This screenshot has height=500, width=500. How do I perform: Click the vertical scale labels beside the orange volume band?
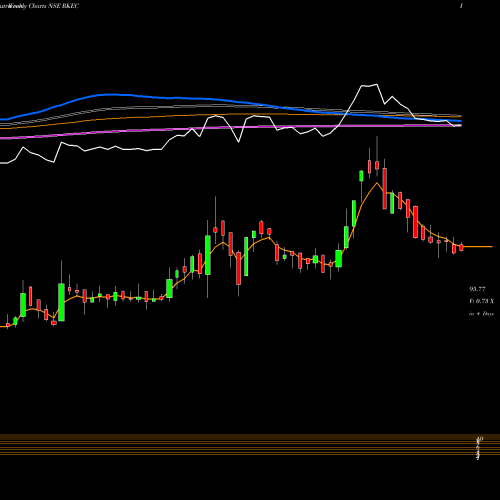[x=479, y=448]
